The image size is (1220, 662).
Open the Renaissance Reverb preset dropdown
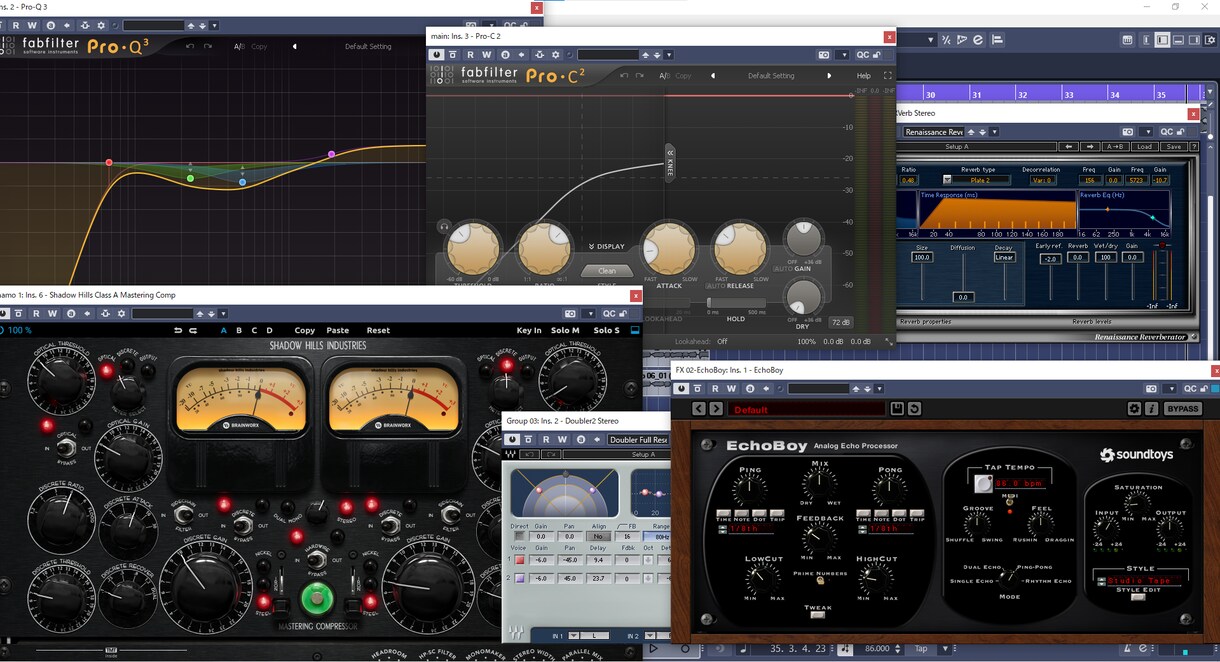click(x=994, y=132)
